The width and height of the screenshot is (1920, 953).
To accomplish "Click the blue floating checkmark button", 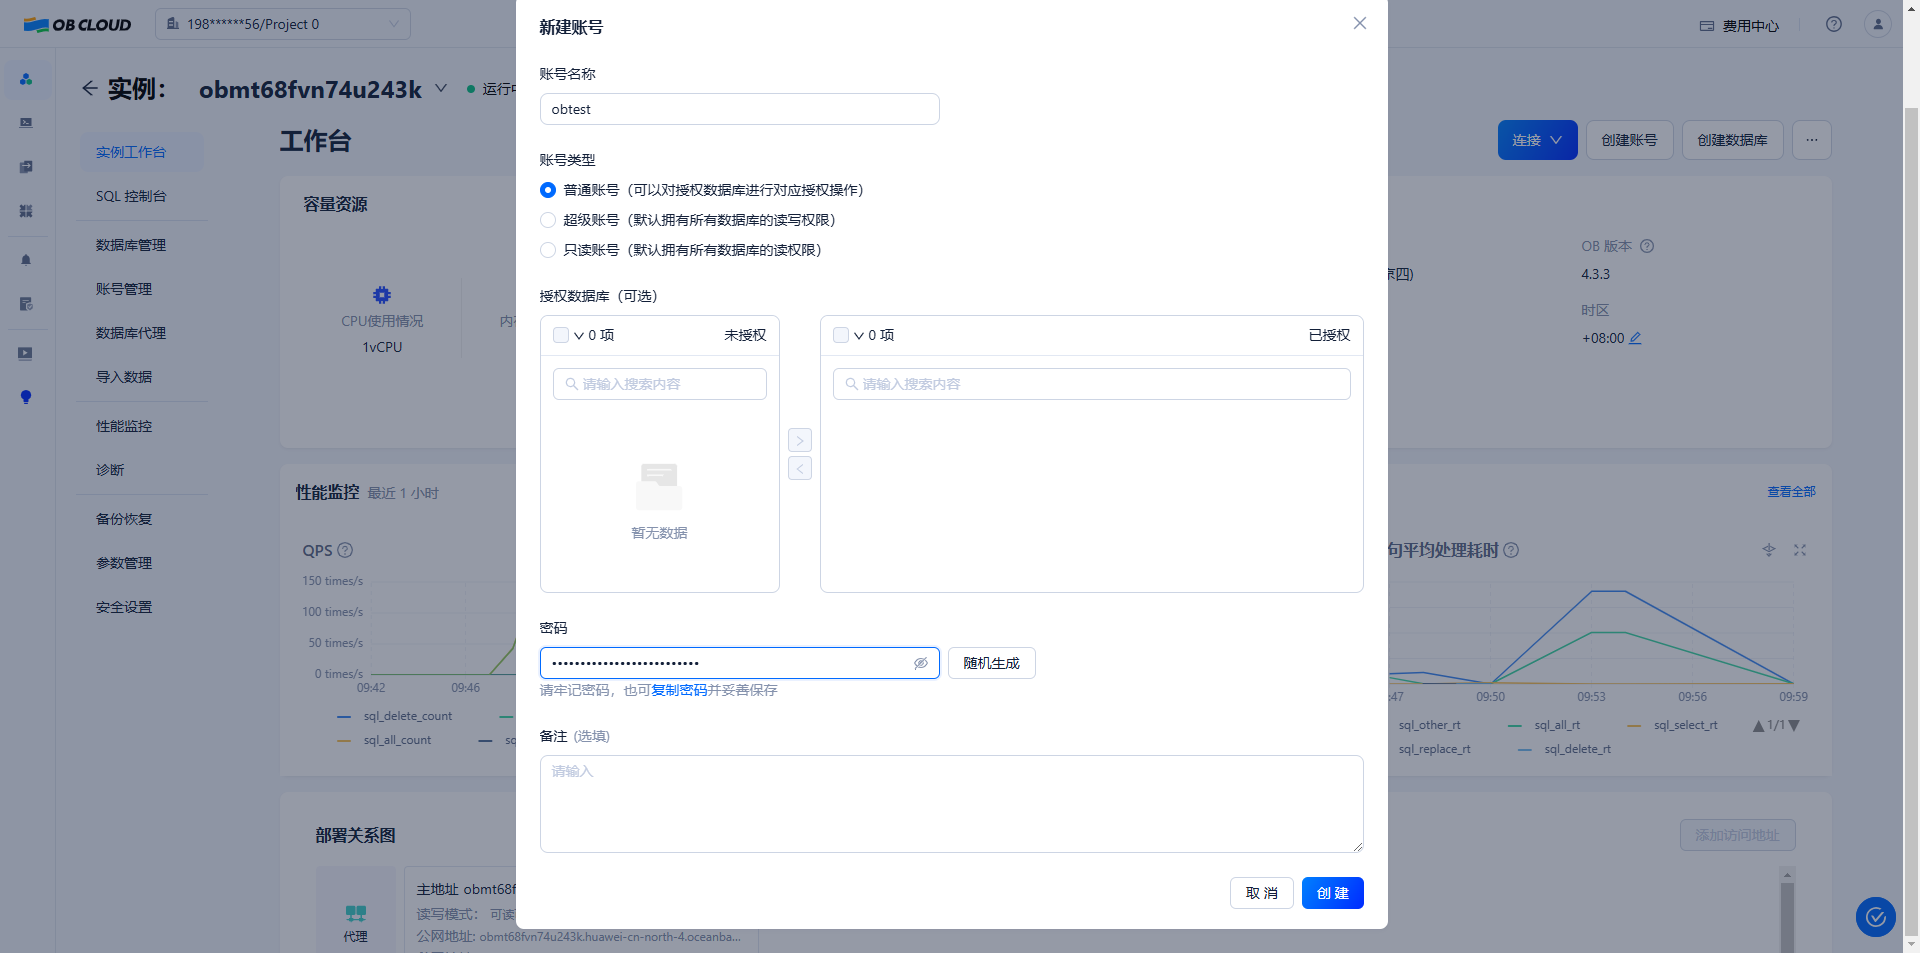I will click(x=1876, y=917).
